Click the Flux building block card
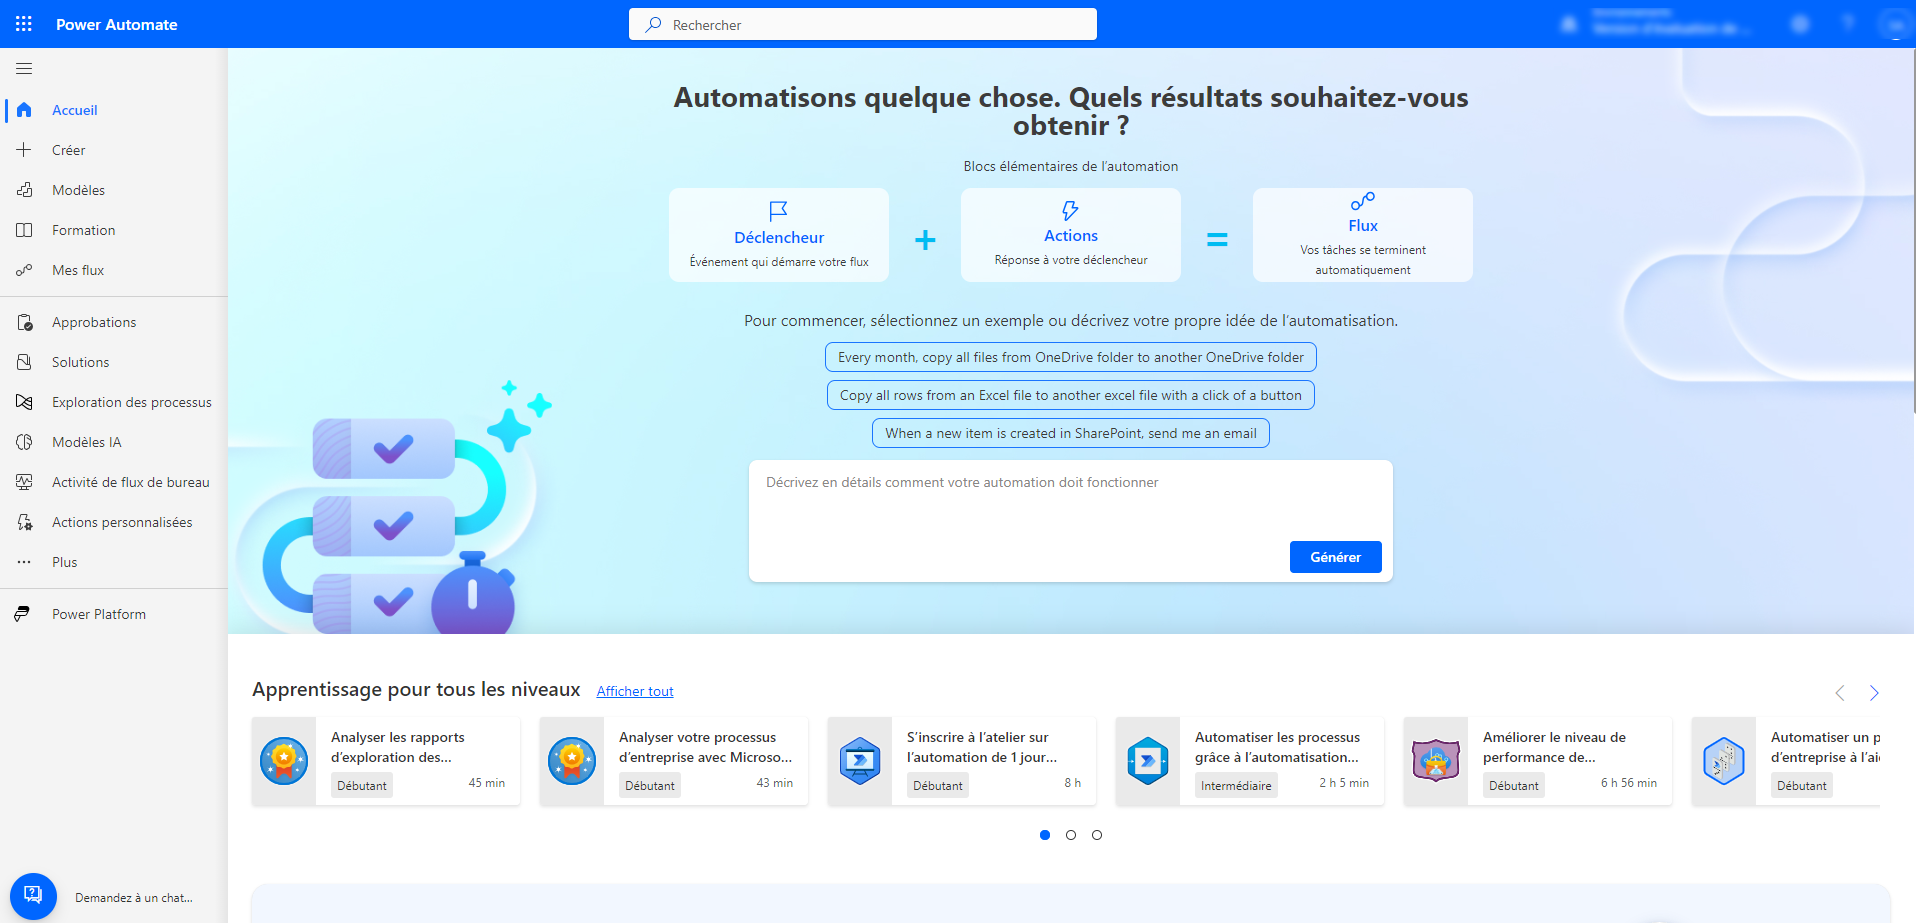The image size is (1916, 923). (x=1363, y=235)
